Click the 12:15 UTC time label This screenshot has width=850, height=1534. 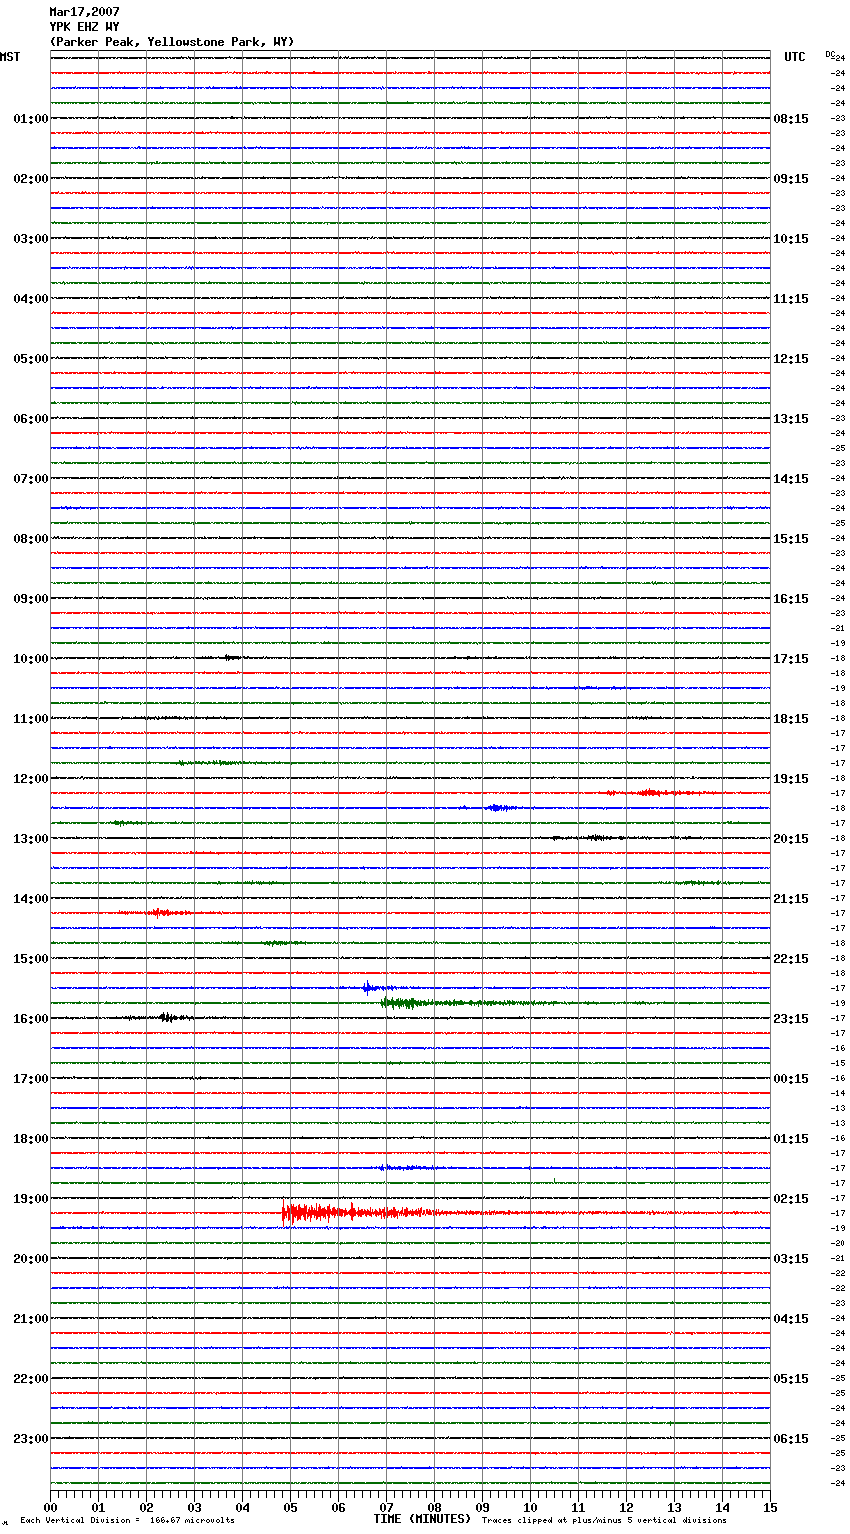(x=791, y=359)
